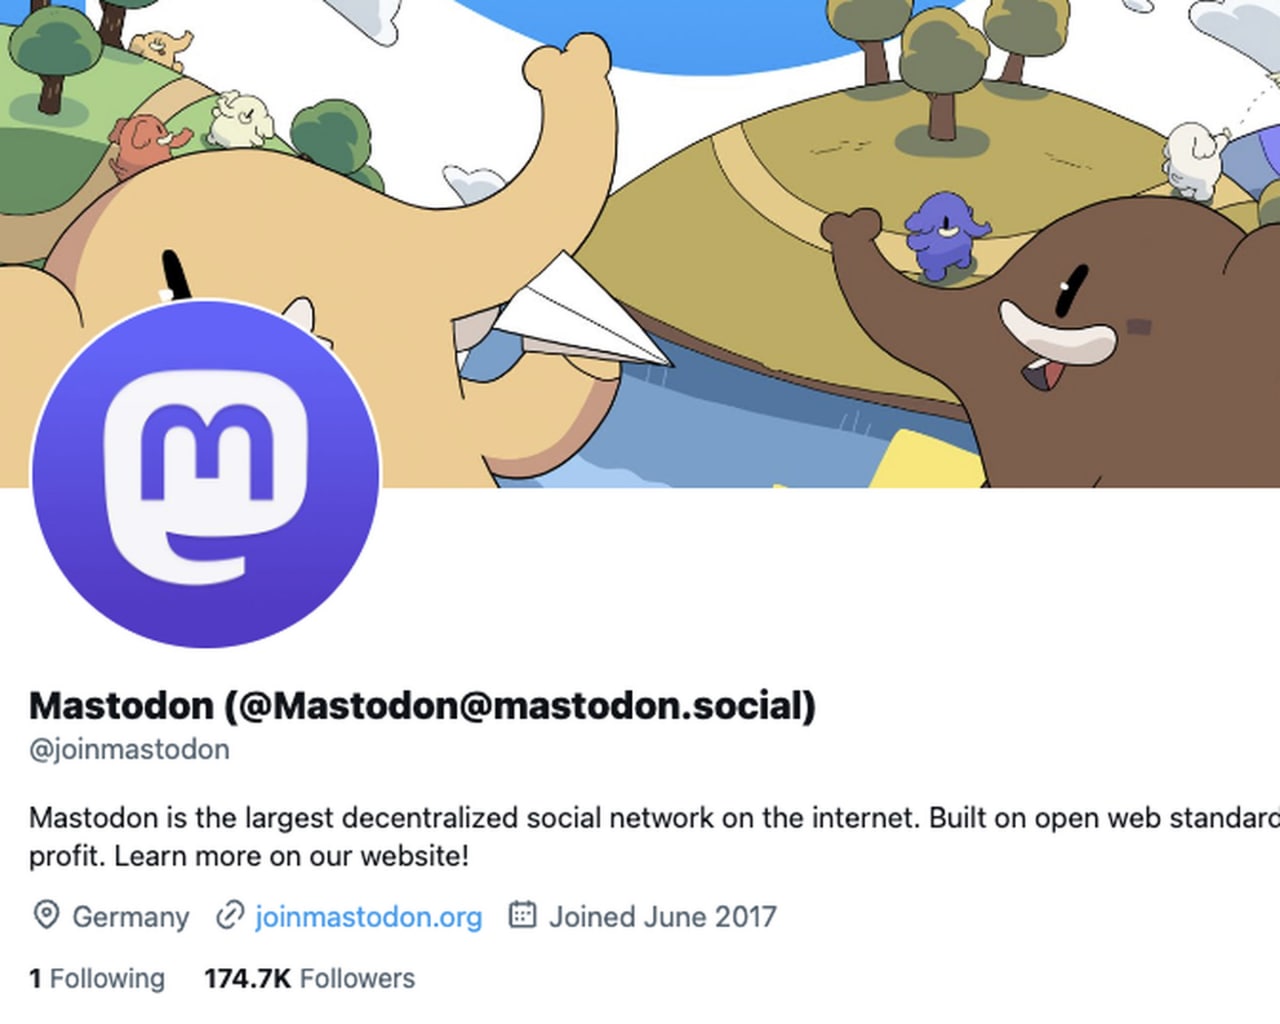Click the calendar joined icon
Image resolution: width=1280 pixels, height=1024 pixels.
[523, 914]
